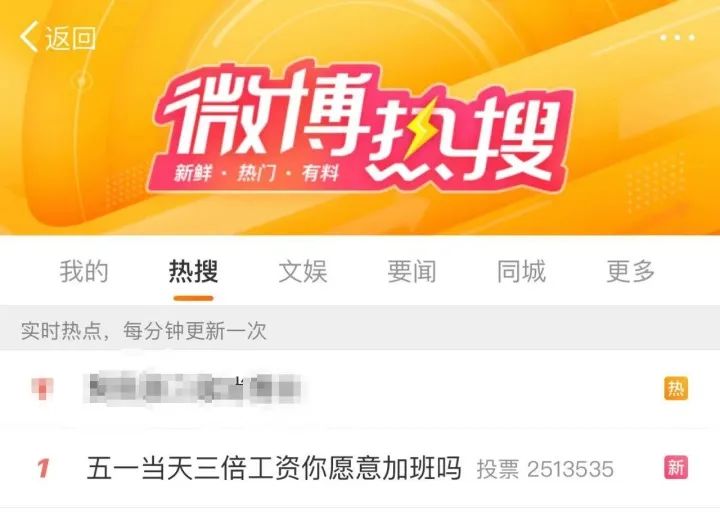Image resolution: width=720 pixels, height=516 pixels.
Task: Open the 同城 tab
Action: coord(521,271)
